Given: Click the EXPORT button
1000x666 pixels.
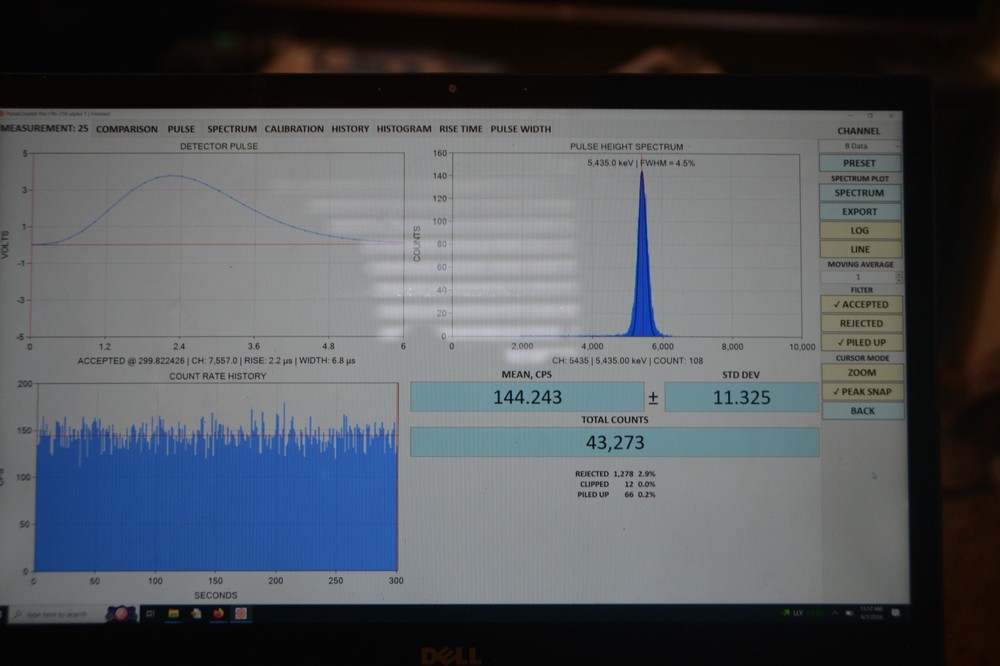Looking at the screenshot, I should (859, 212).
